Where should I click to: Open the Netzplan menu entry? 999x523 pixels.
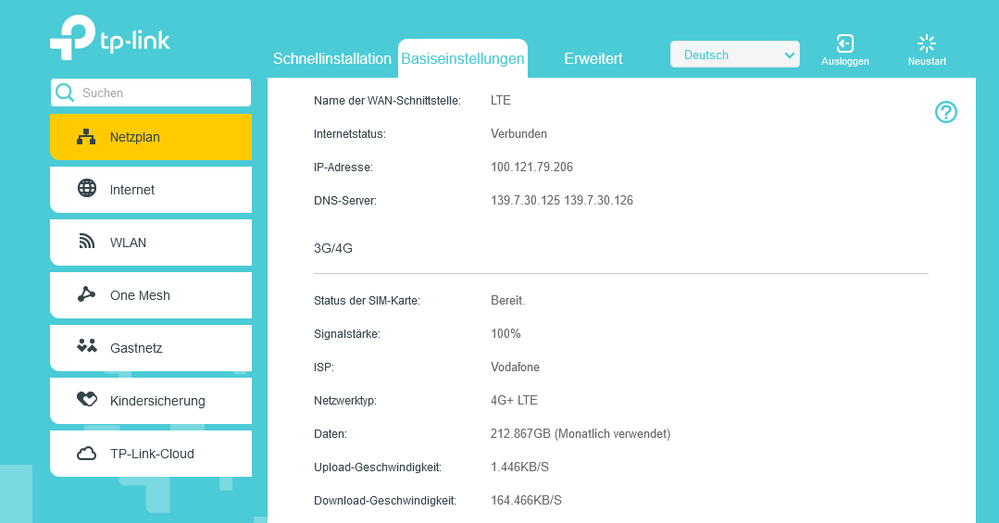(x=151, y=137)
